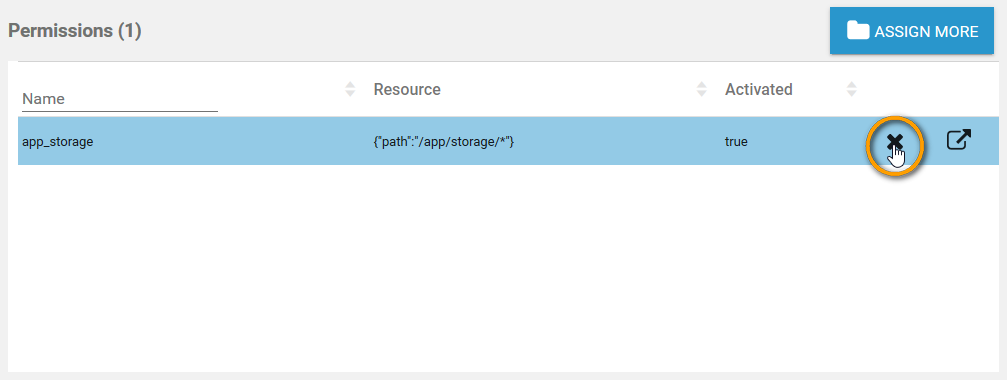The width and height of the screenshot is (1007, 380).
Task: Sort Activated column descending with down arrow
Action: [852, 94]
